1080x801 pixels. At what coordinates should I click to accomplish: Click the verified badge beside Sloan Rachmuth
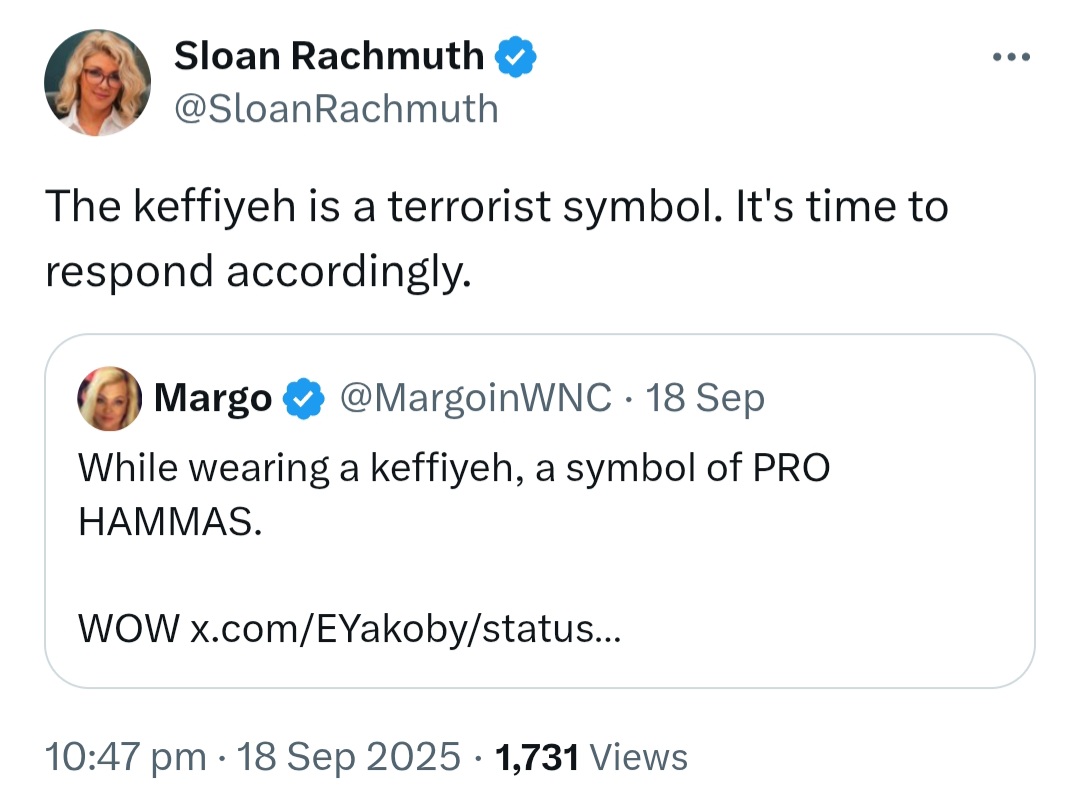pyautogui.click(x=517, y=57)
